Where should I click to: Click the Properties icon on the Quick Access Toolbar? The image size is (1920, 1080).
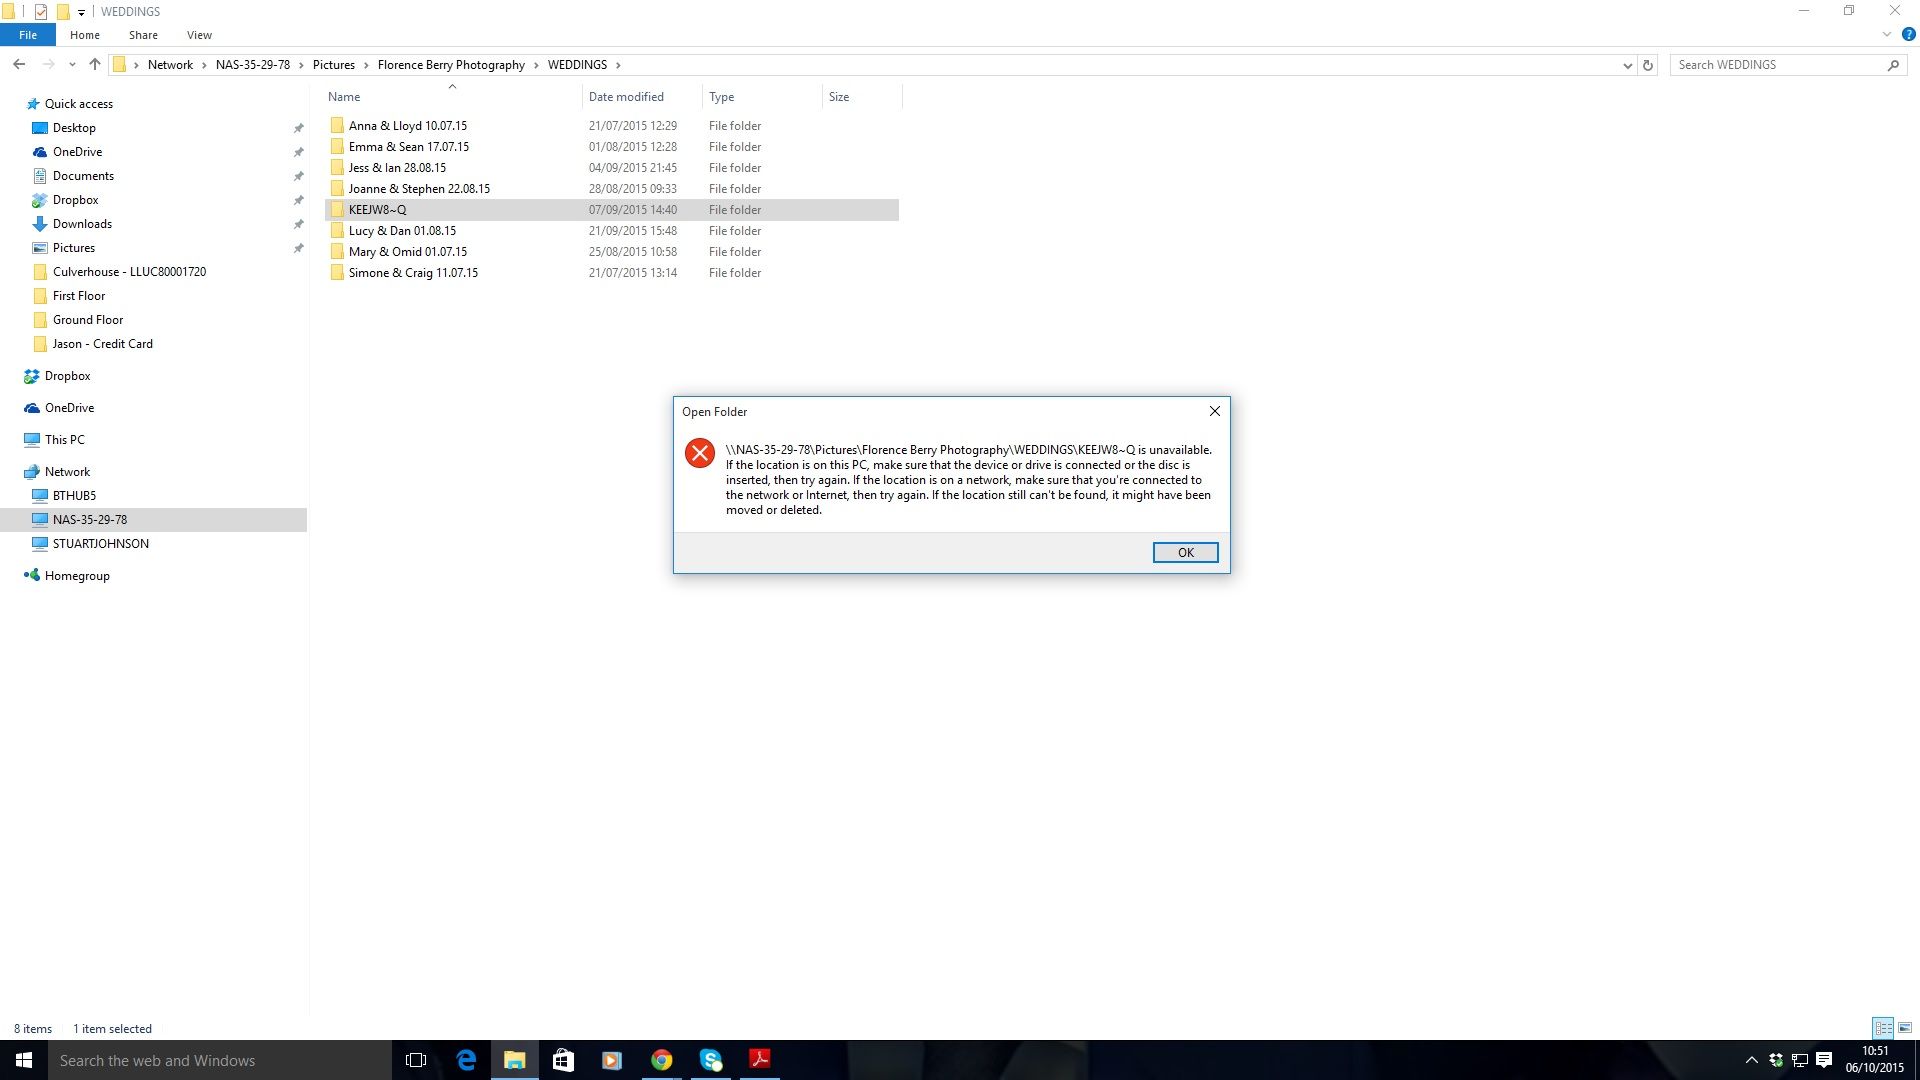pyautogui.click(x=40, y=11)
